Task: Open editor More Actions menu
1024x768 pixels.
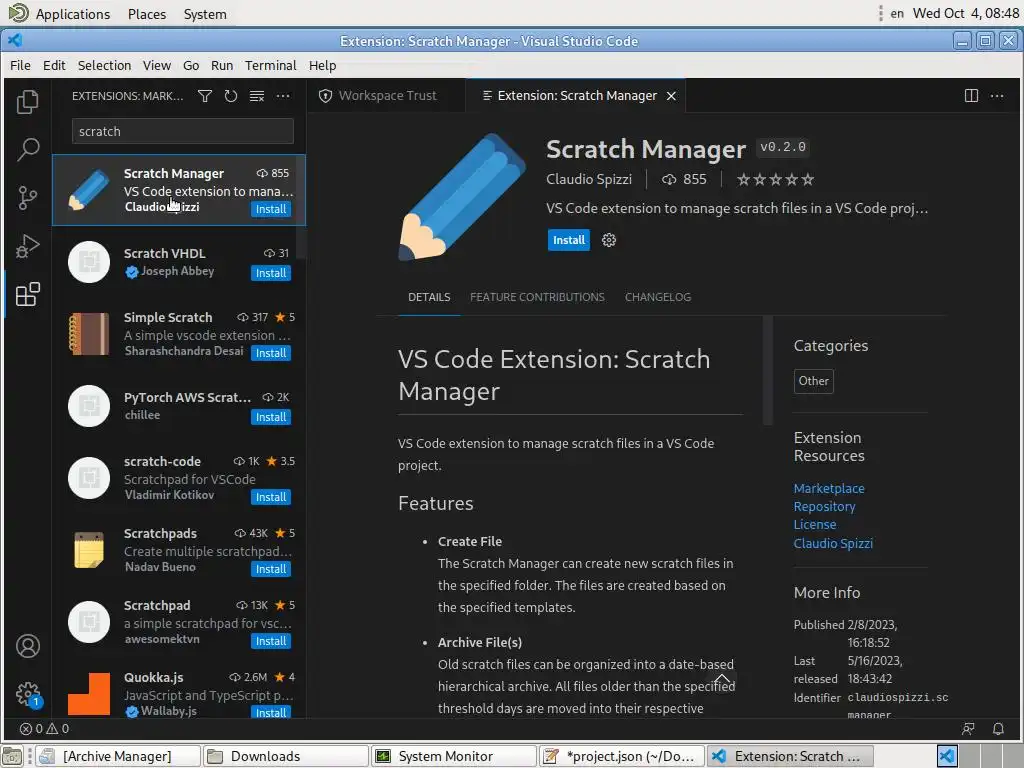Action: 997,95
